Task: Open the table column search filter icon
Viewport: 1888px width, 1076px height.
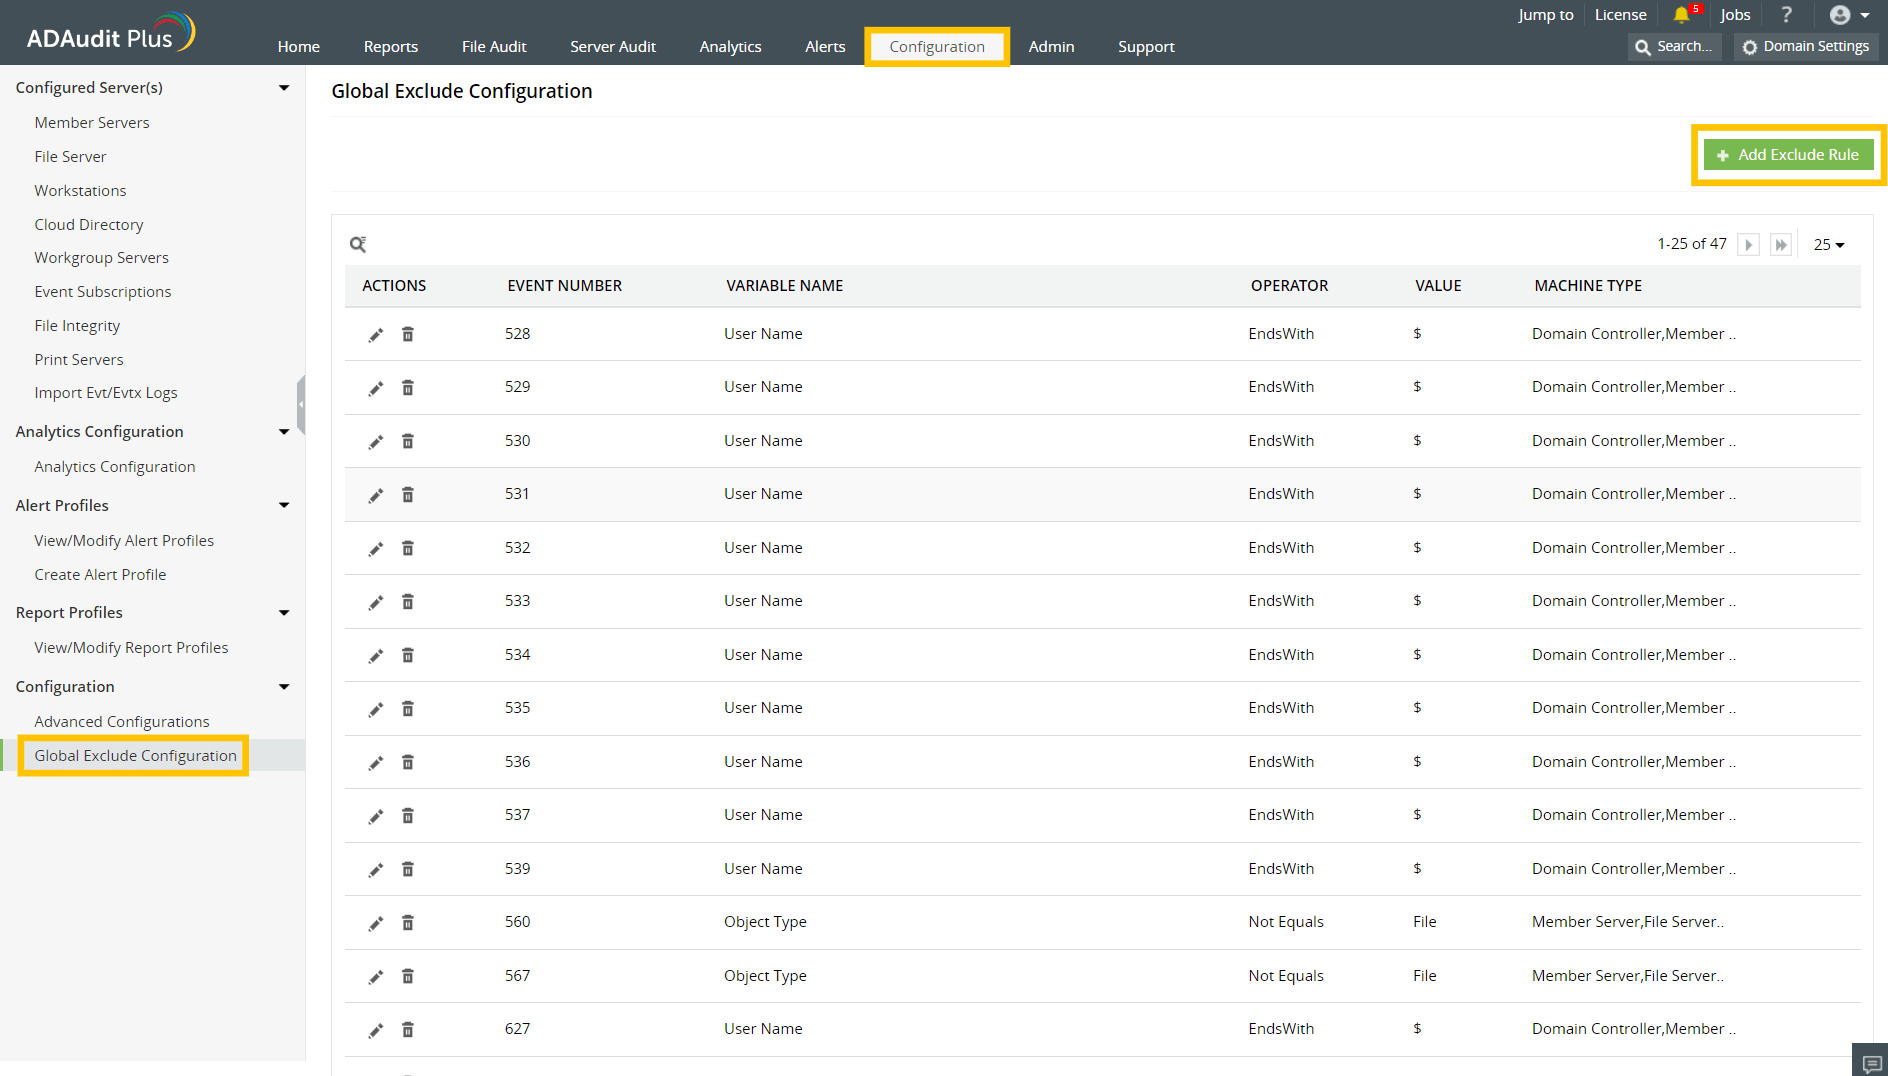Action: pos(359,244)
